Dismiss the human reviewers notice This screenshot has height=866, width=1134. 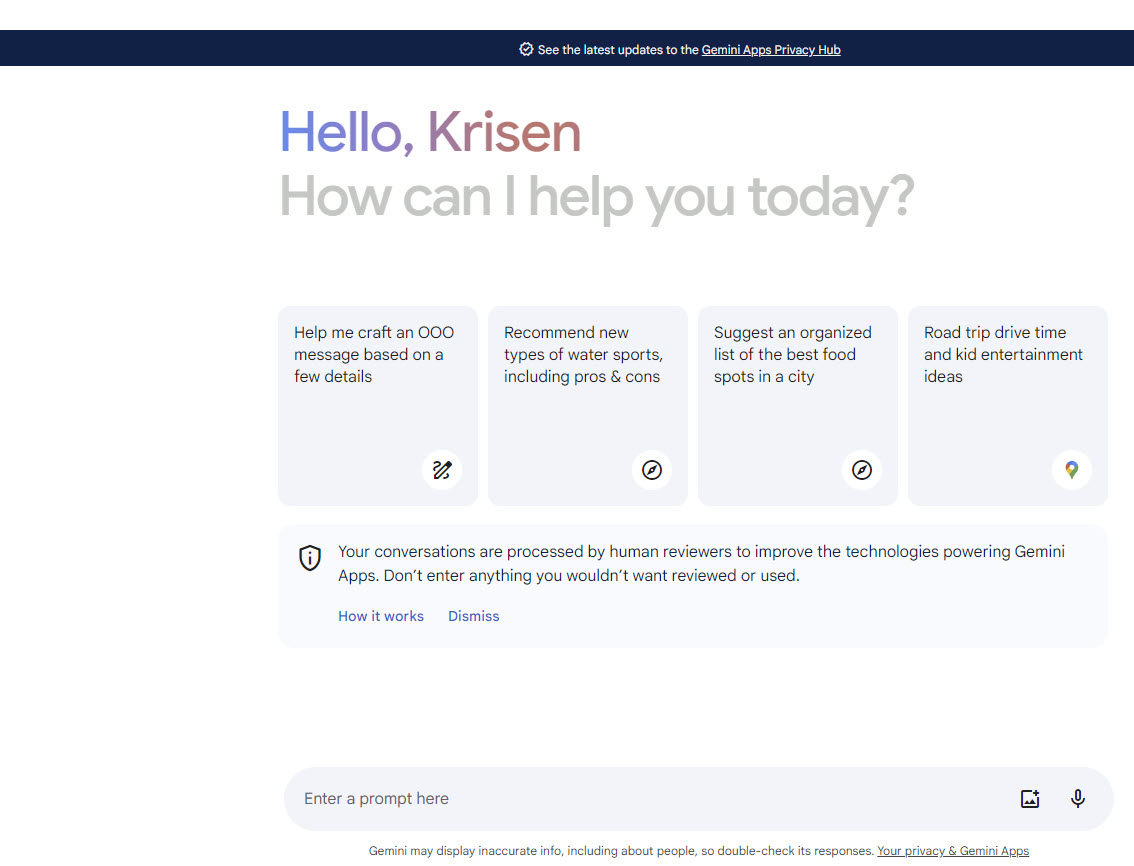(x=473, y=616)
